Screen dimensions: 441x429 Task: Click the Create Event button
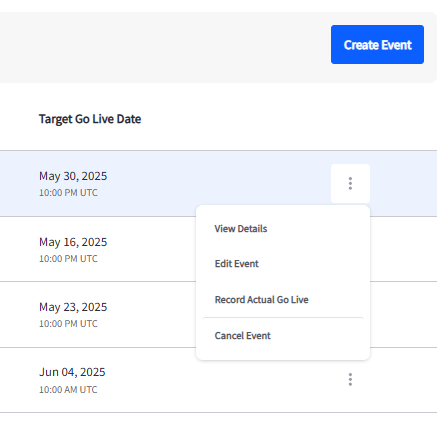point(377,44)
